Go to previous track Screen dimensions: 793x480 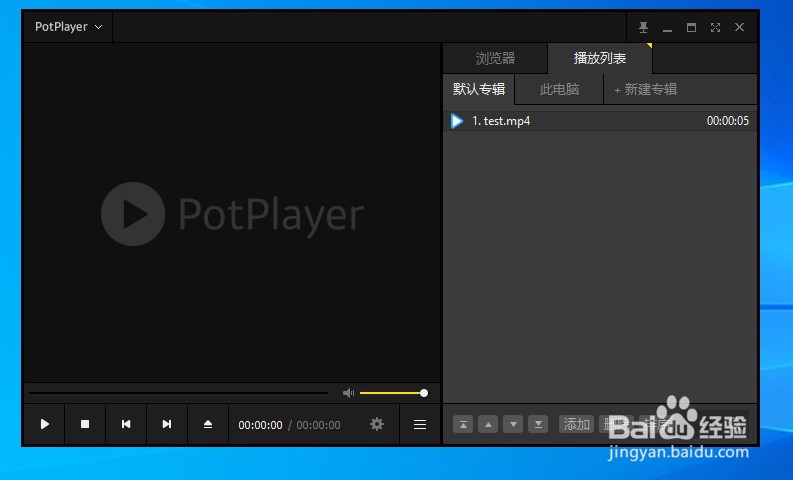point(126,424)
